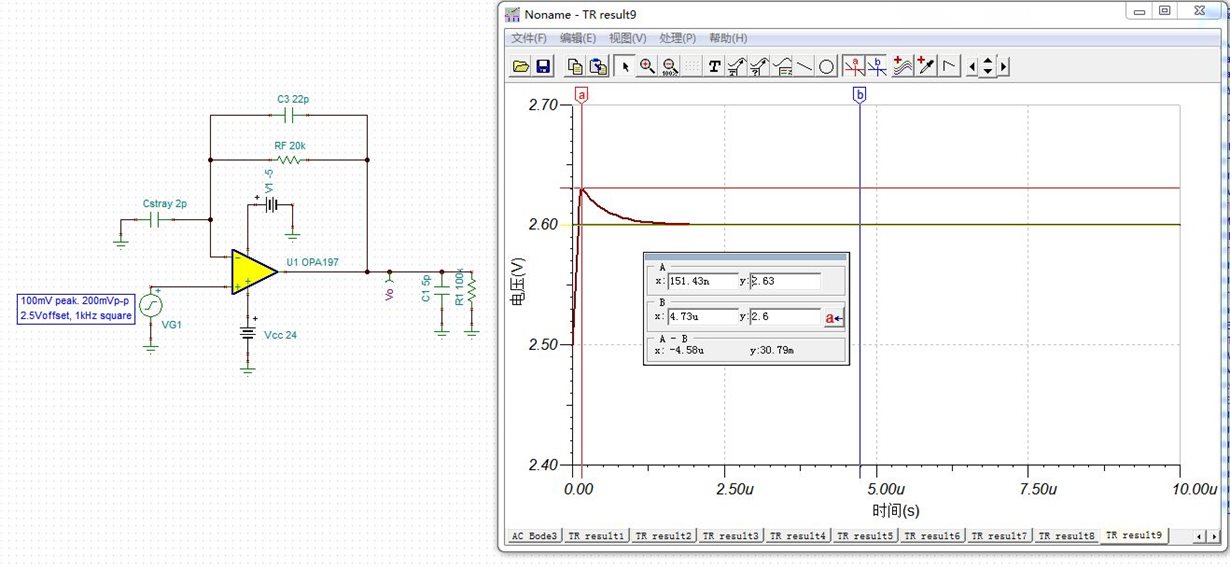Click toolbar right arrow button
Image resolution: width=1230 pixels, height=569 pixels.
[x=1003, y=67]
